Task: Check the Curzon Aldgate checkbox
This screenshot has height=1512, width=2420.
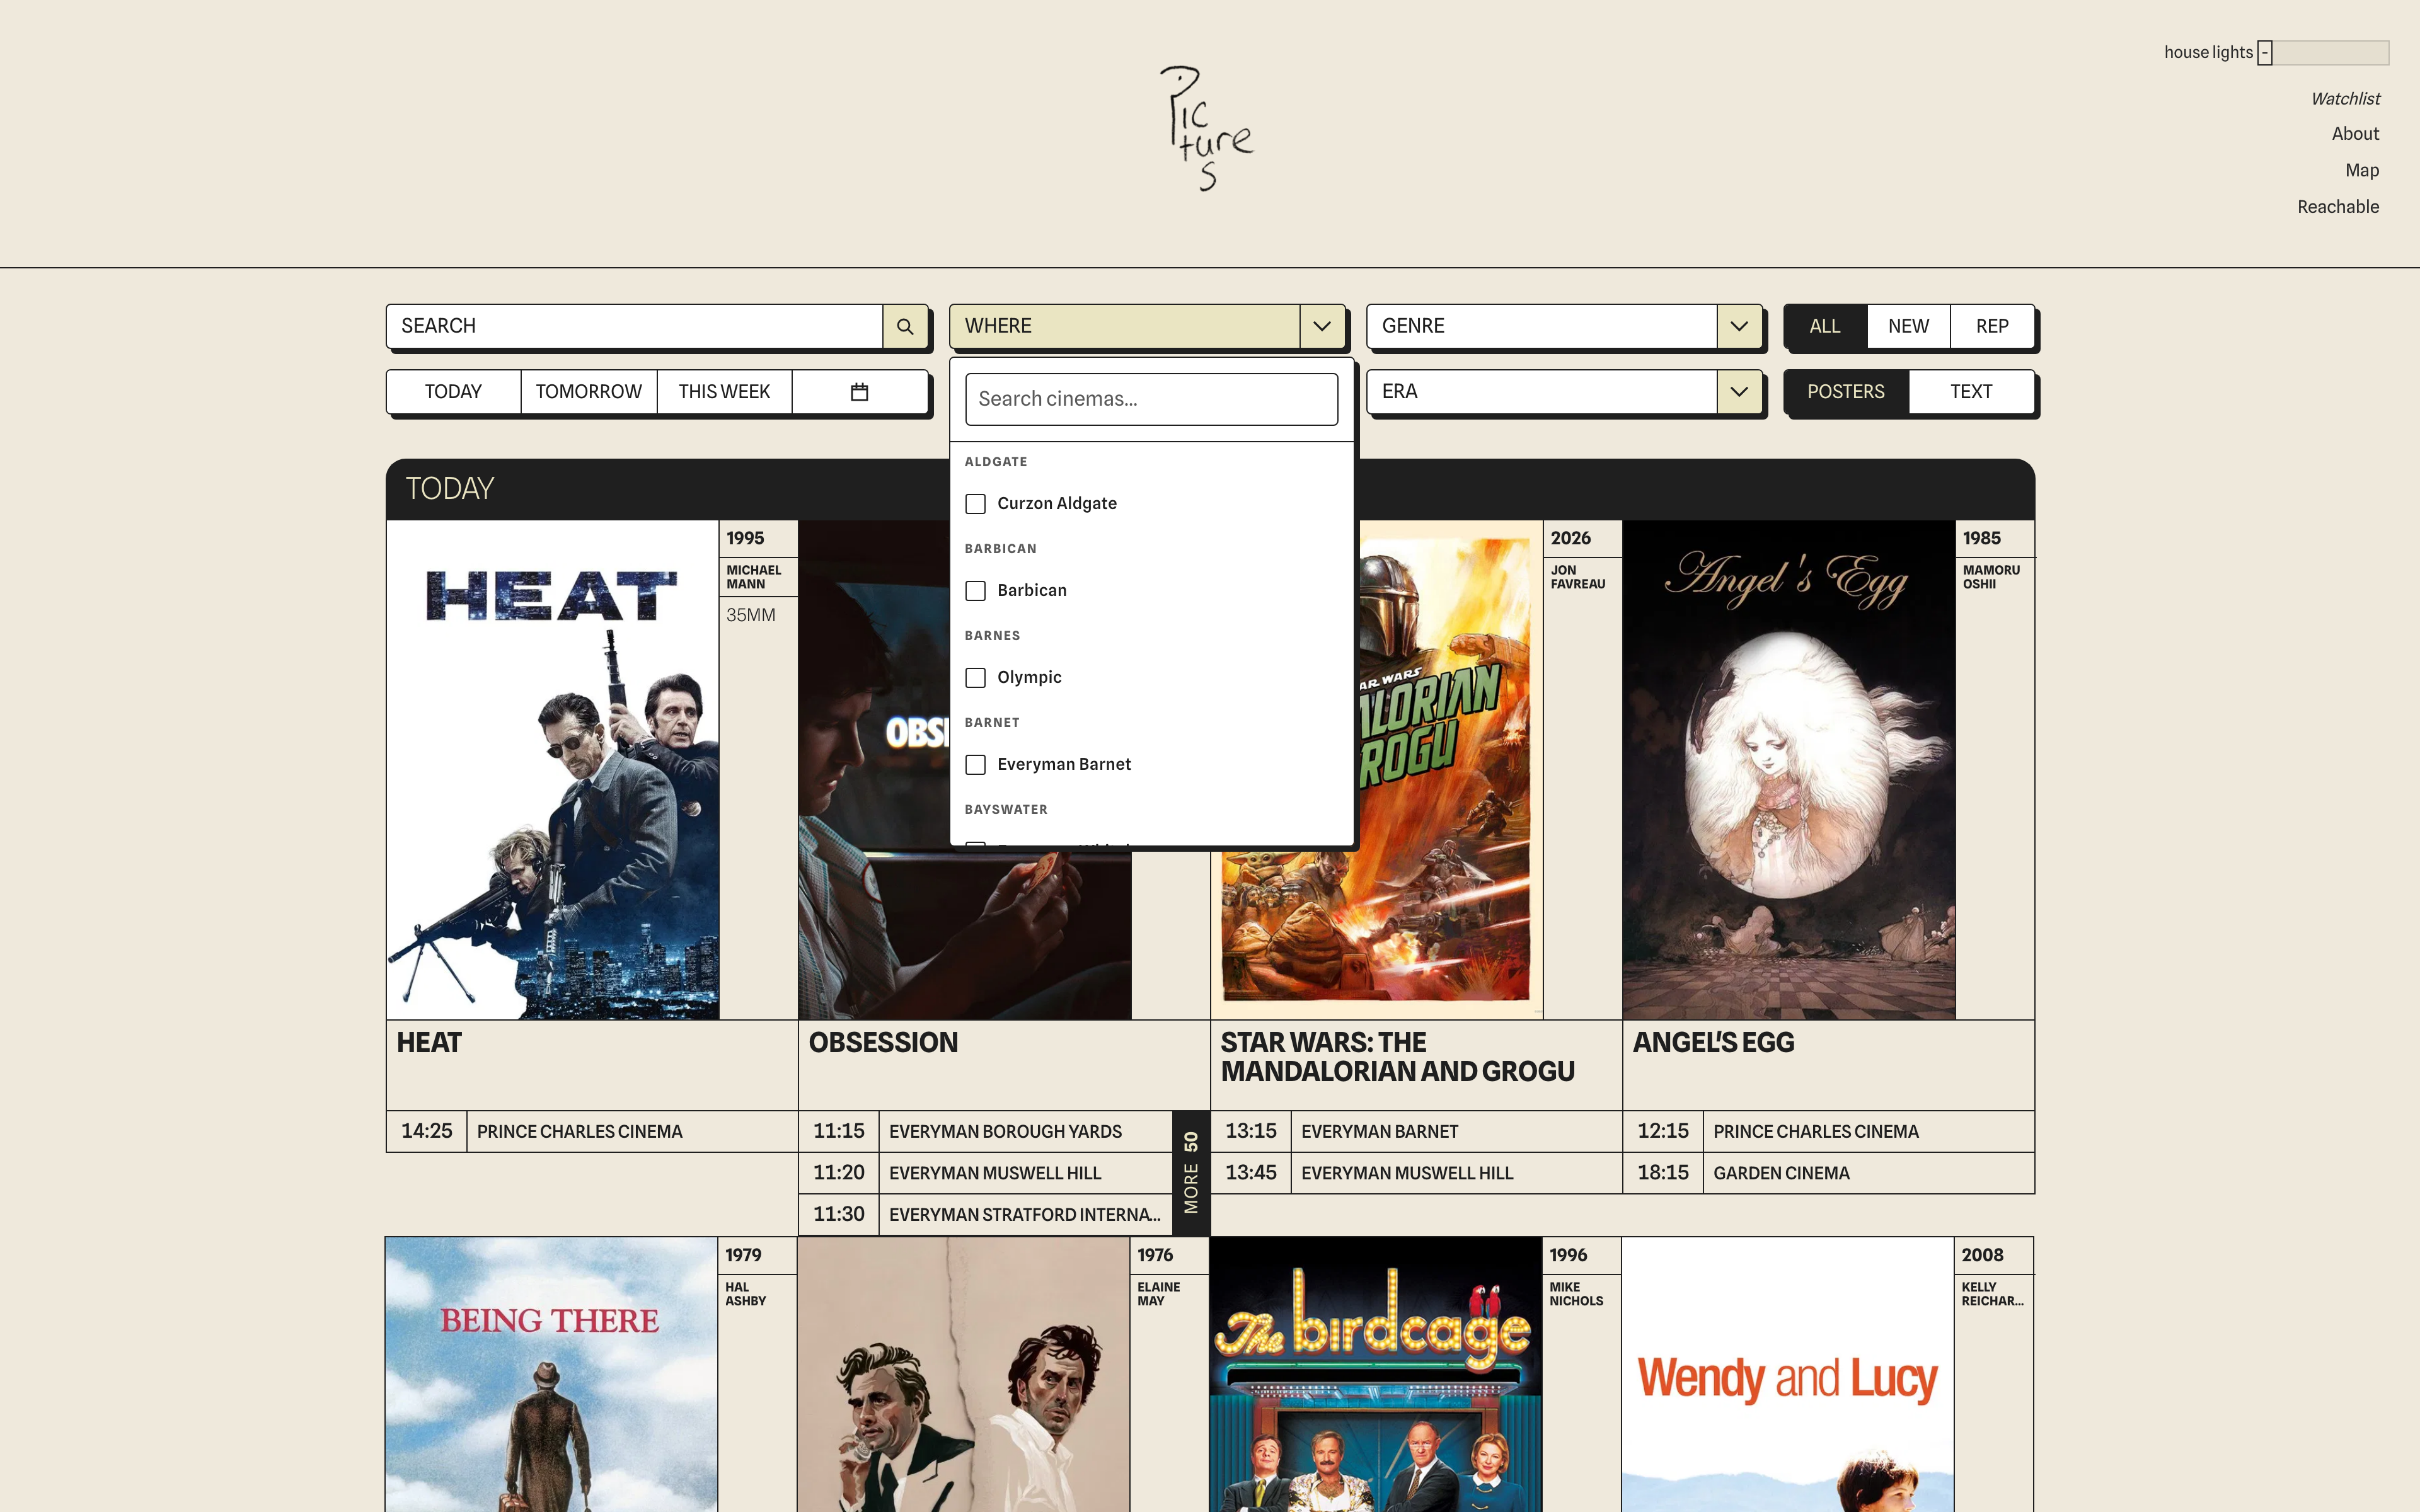Action: pyautogui.click(x=975, y=504)
